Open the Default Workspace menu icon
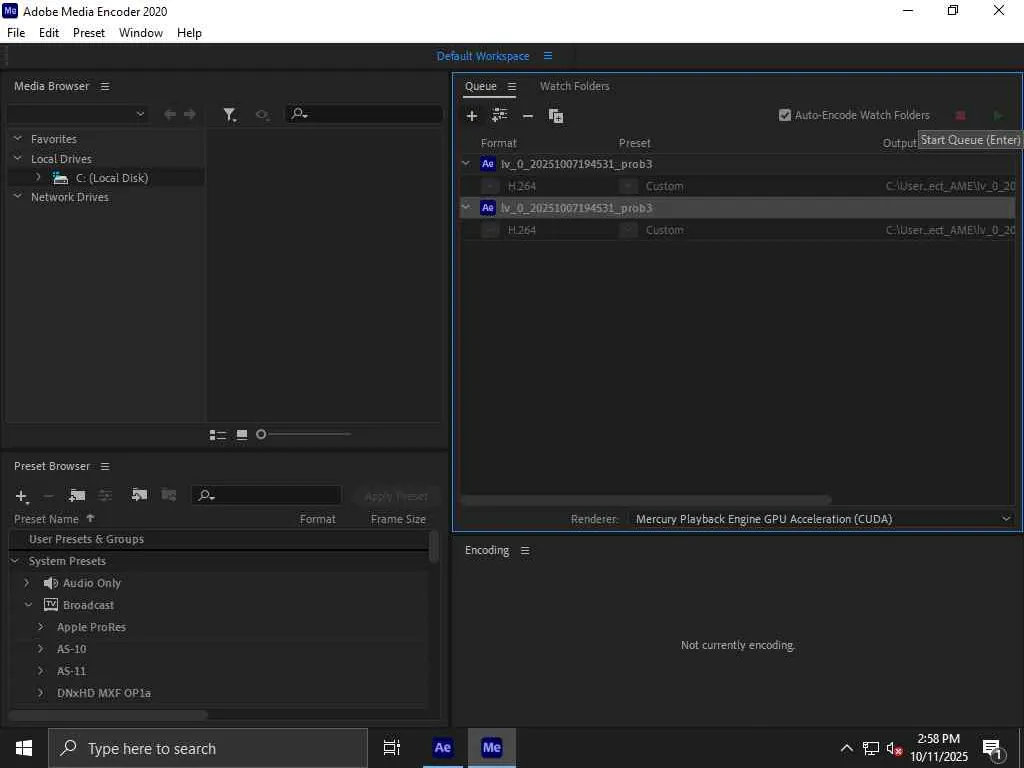Image resolution: width=1024 pixels, height=768 pixels. coord(548,56)
